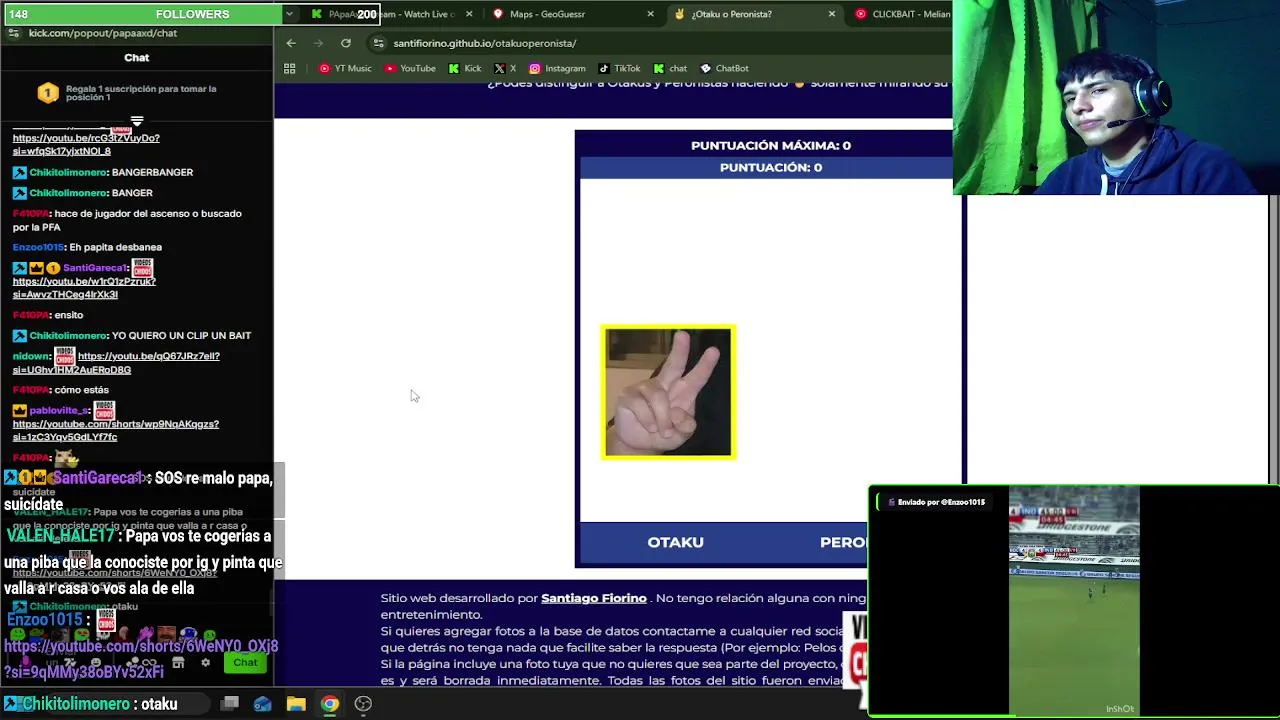Open the Instagram bookmark
This screenshot has width=1280, height=720.
pyautogui.click(x=557, y=68)
